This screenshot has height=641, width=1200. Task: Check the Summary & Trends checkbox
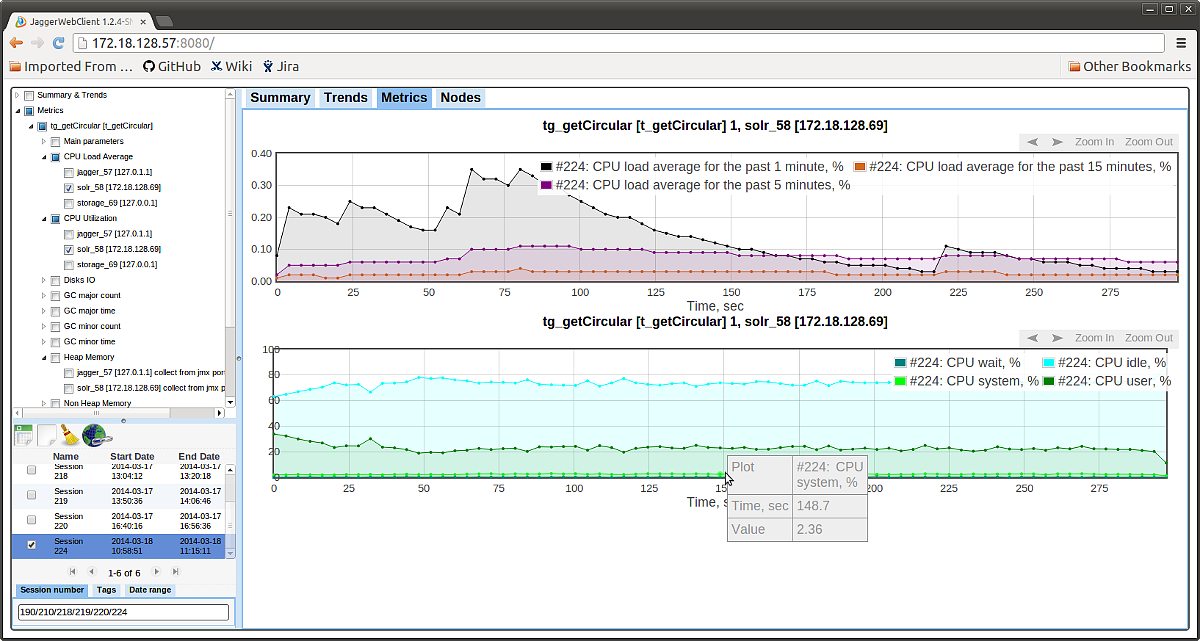tap(29, 95)
